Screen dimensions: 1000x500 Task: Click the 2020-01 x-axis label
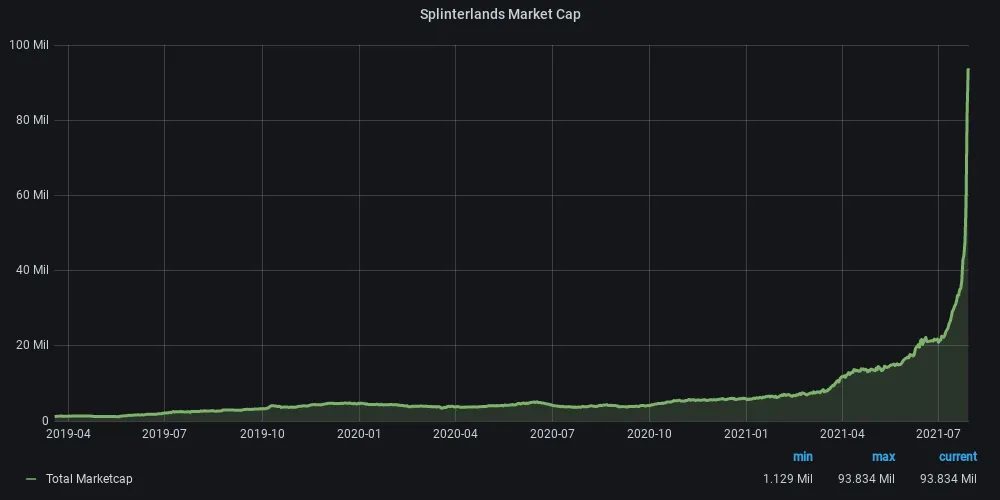click(x=359, y=434)
